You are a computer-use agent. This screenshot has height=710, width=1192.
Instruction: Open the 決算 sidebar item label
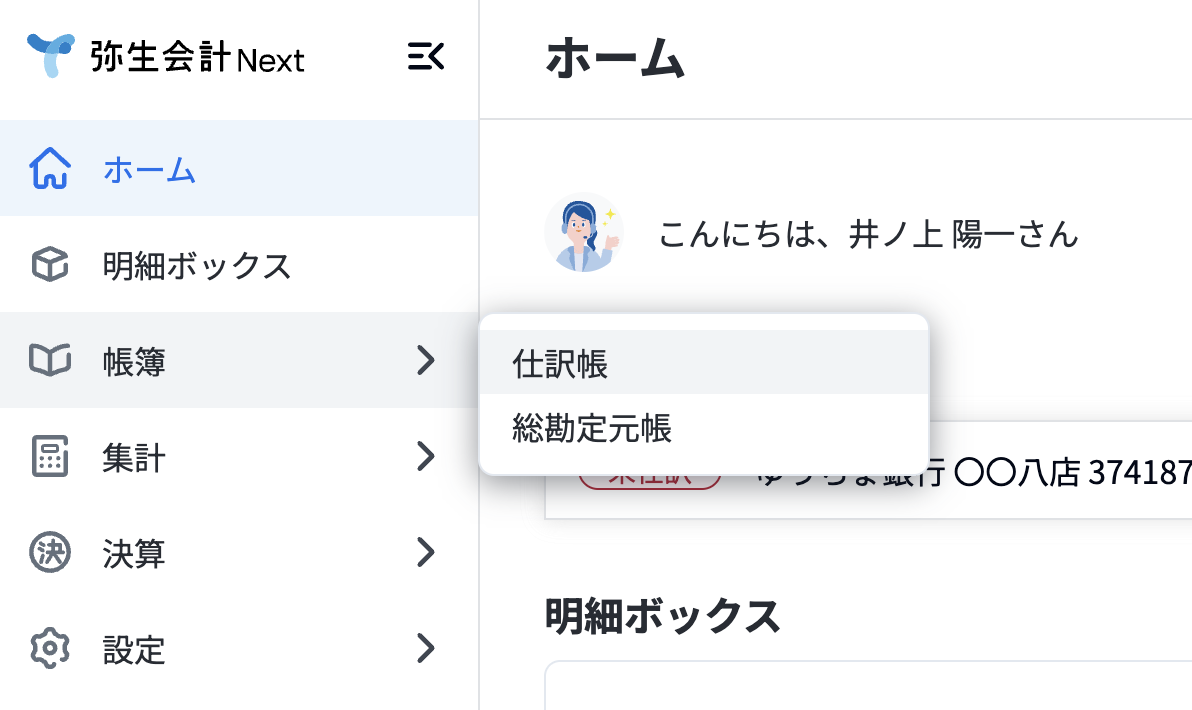134,553
